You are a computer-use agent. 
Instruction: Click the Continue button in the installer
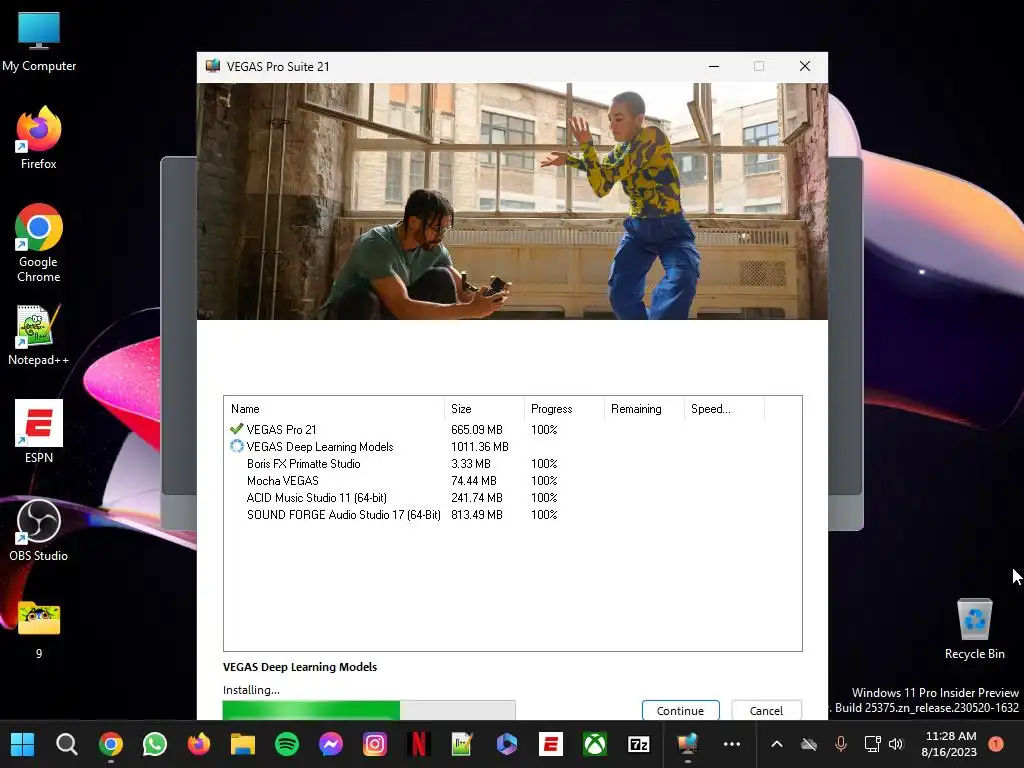coord(680,711)
